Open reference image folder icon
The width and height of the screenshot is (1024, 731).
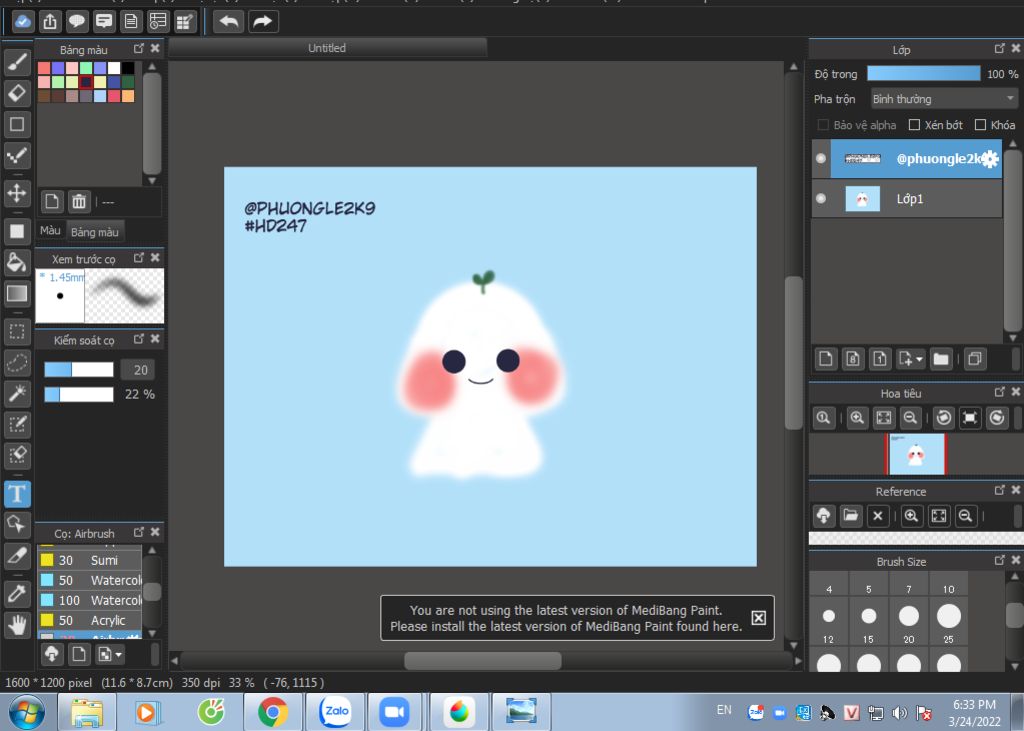click(x=851, y=515)
